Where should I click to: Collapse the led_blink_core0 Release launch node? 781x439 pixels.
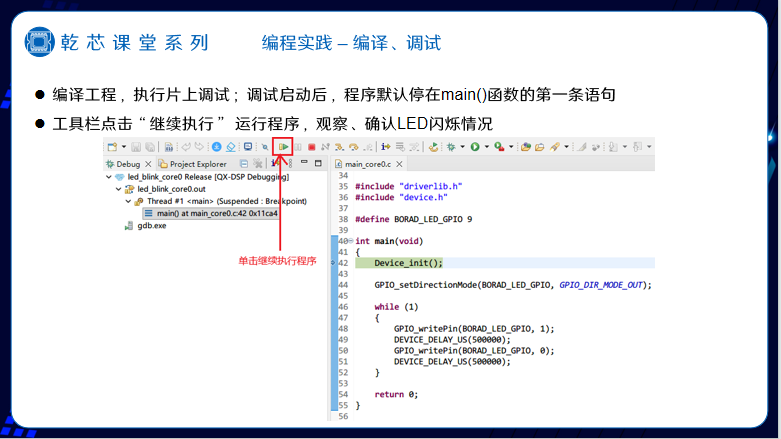click(109, 177)
